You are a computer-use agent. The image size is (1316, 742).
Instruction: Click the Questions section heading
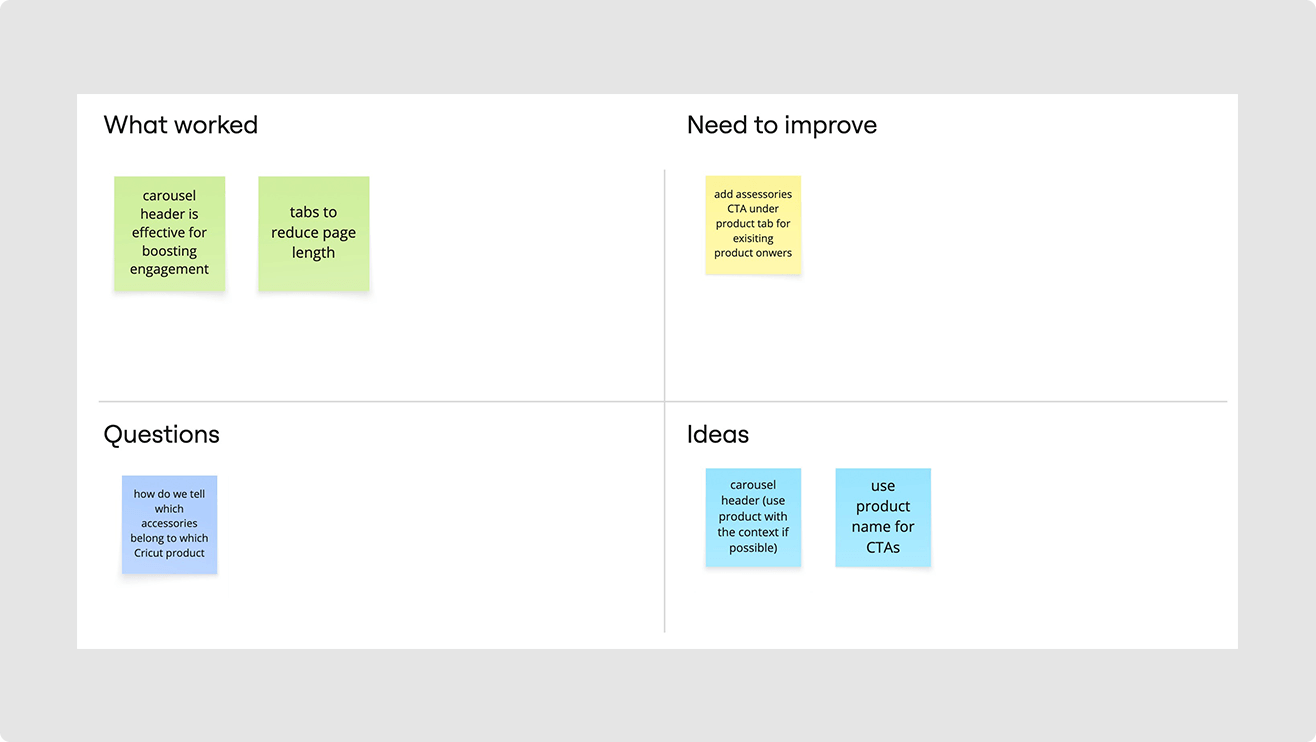click(x=162, y=434)
